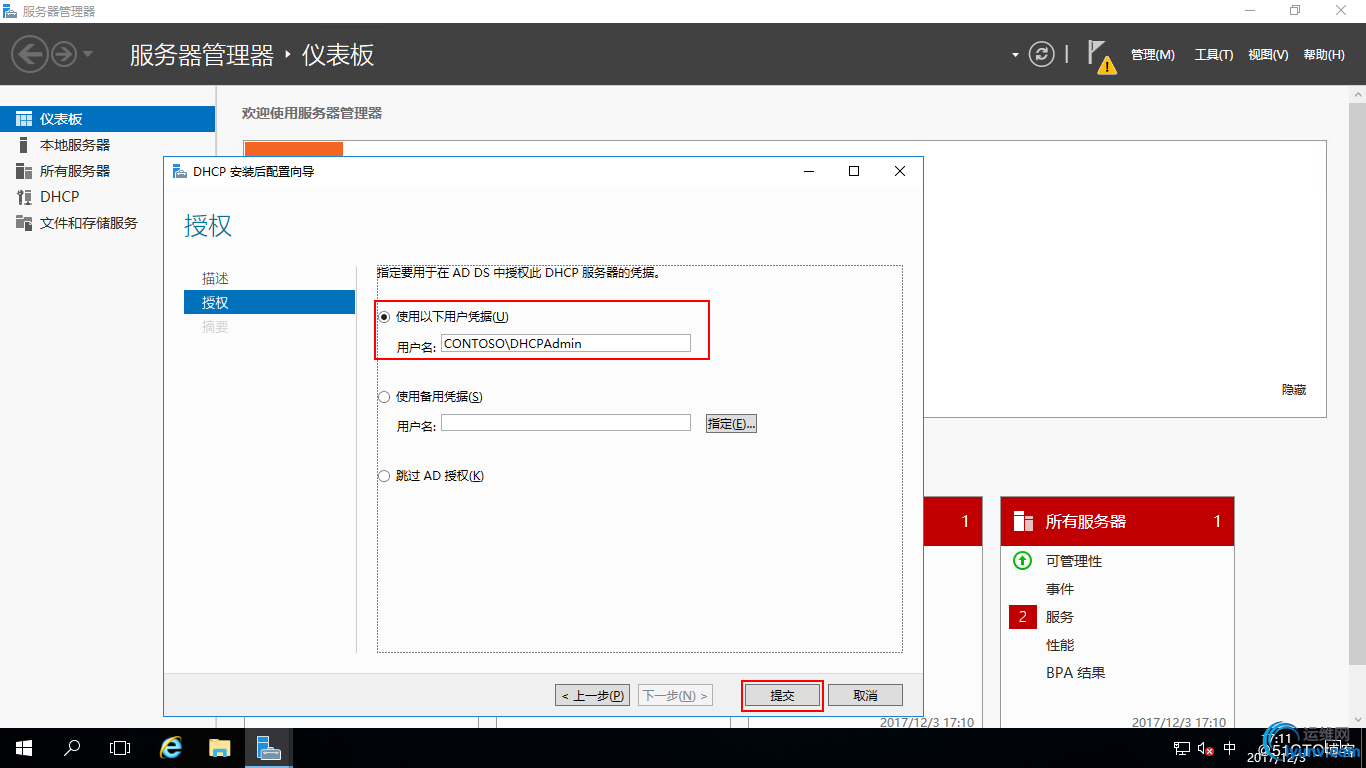Click the Server Manager taskbar icon

pyautogui.click(x=268, y=748)
